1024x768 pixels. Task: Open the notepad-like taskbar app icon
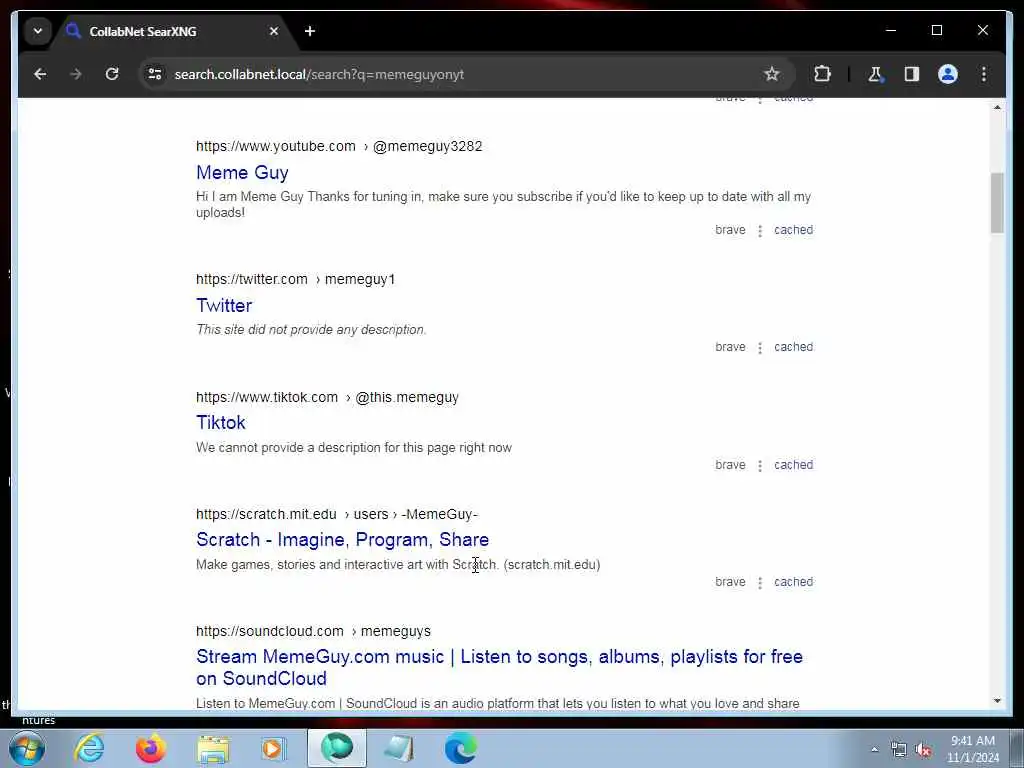399,748
